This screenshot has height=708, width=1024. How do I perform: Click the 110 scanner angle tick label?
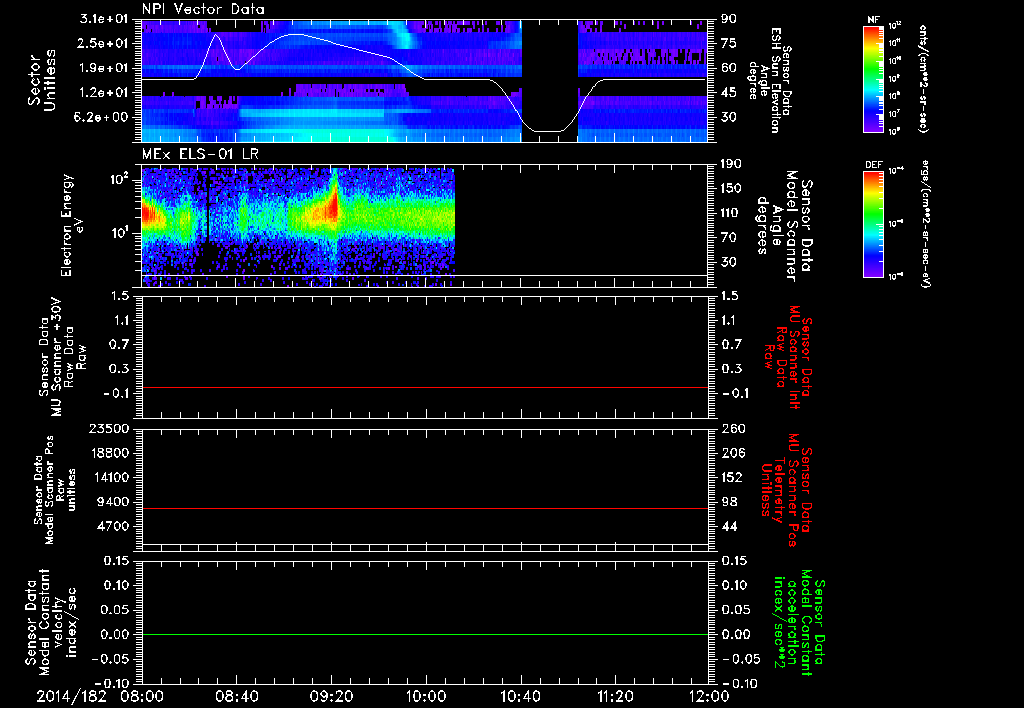pos(731,213)
